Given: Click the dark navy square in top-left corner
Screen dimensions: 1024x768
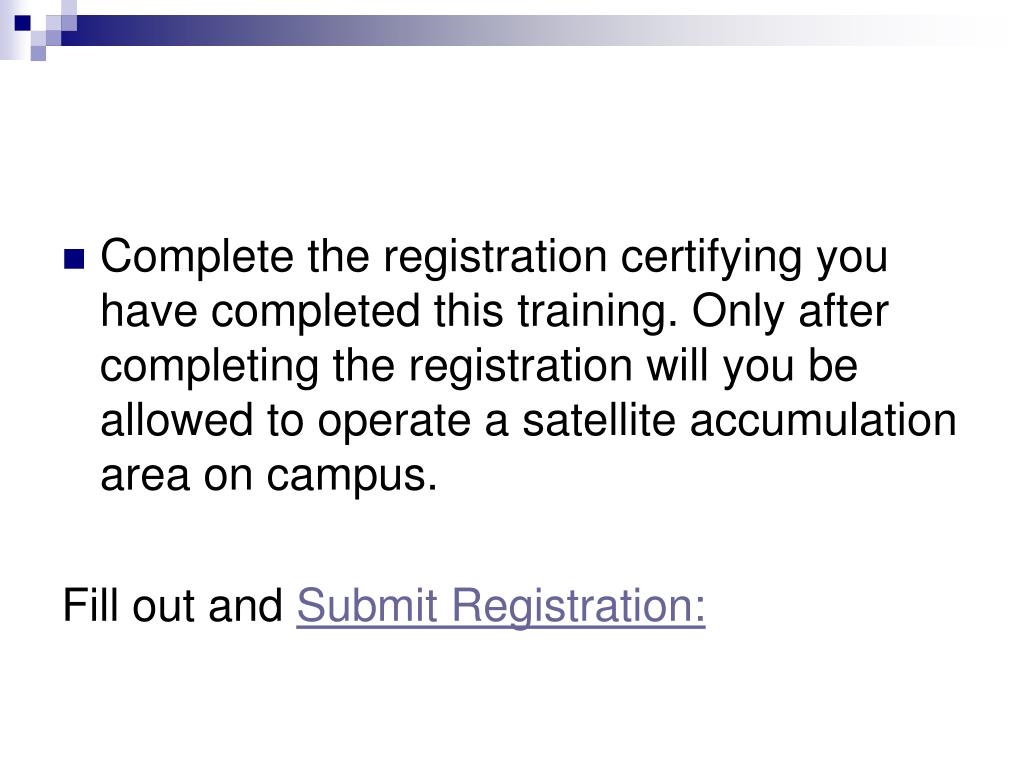Looking at the screenshot, I should [x=22, y=23].
